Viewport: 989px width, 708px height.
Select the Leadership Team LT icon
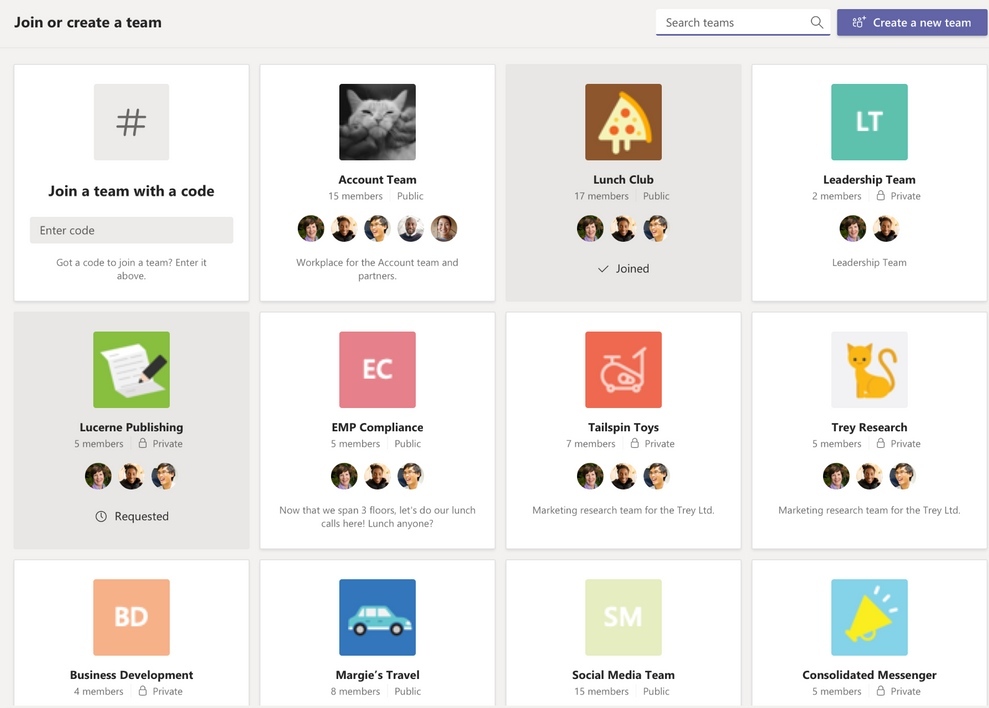click(869, 122)
